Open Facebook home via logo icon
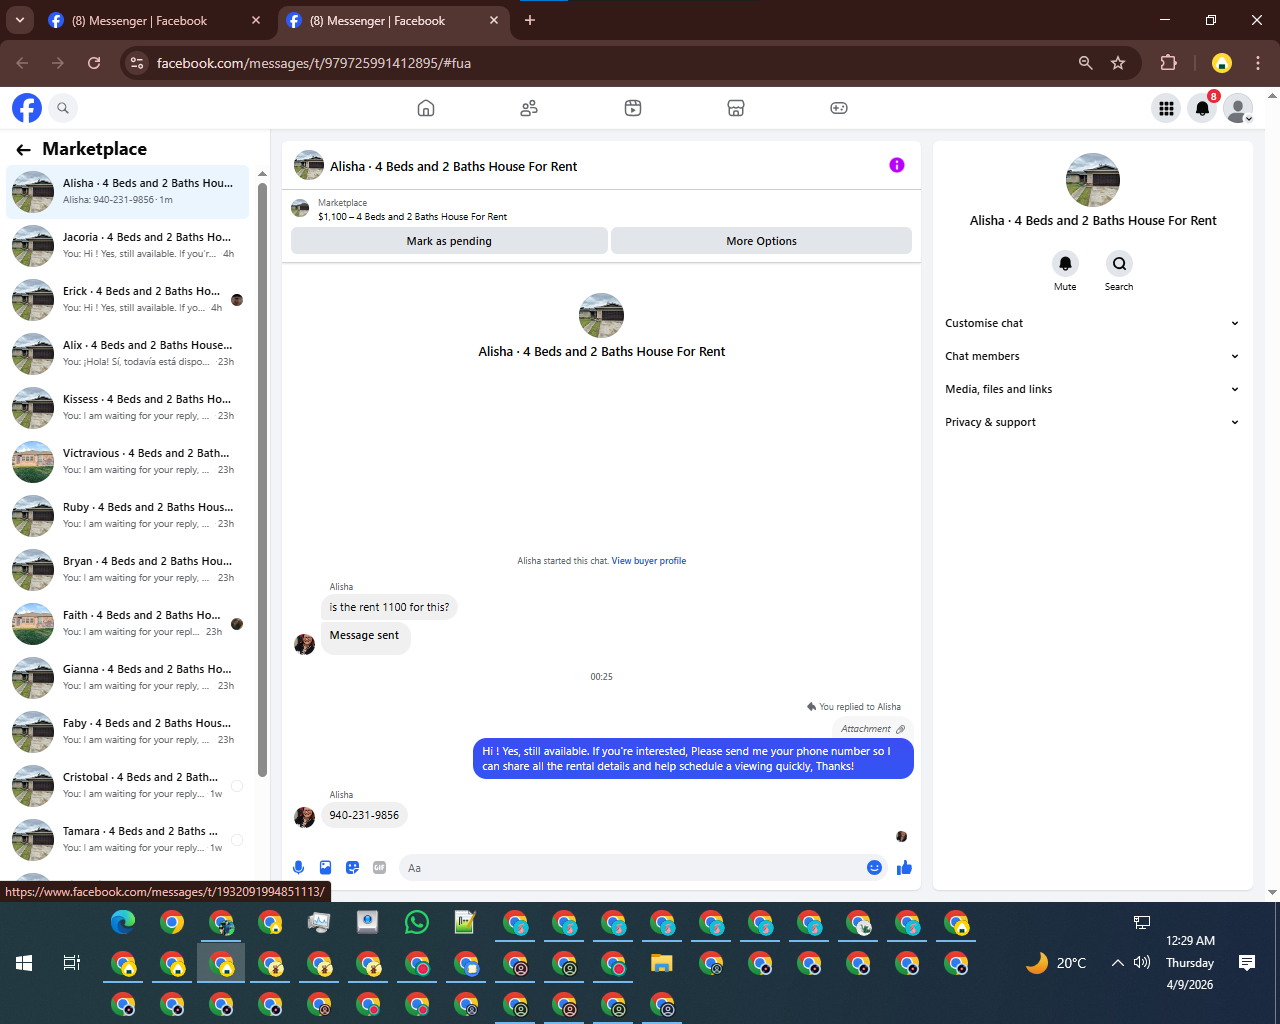Image resolution: width=1280 pixels, height=1024 pixels. 27,108
